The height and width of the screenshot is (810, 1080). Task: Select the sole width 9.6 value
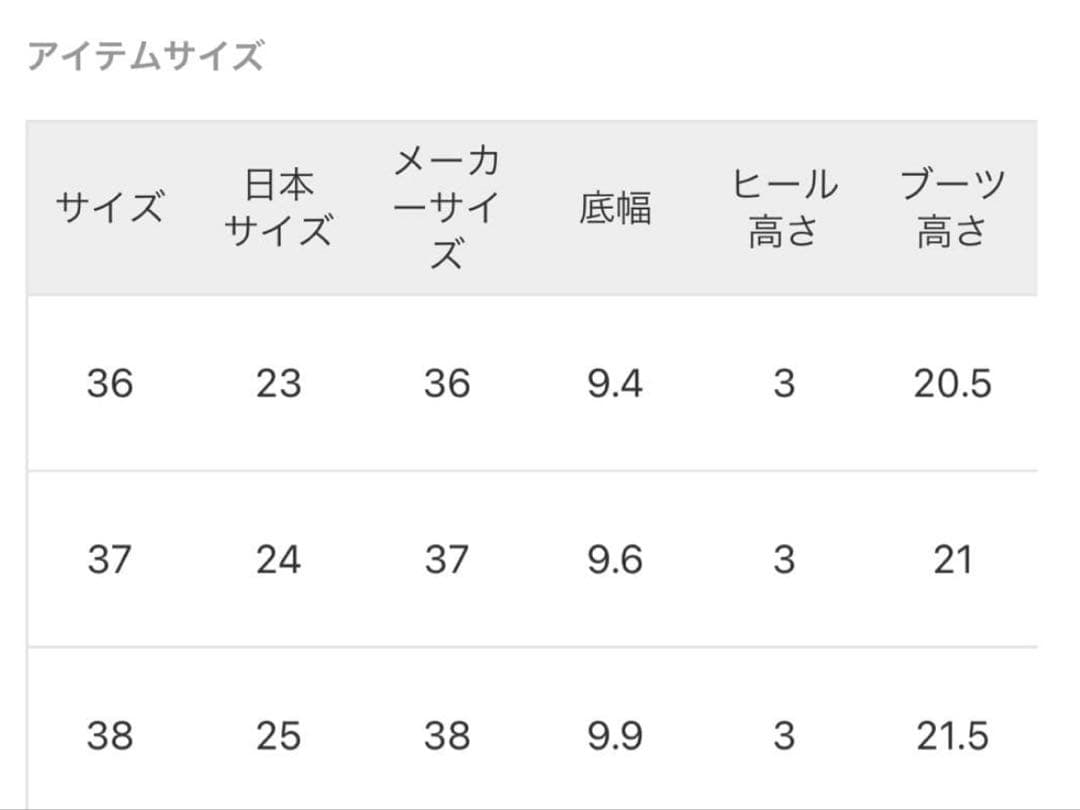click(x=615, y=559)
